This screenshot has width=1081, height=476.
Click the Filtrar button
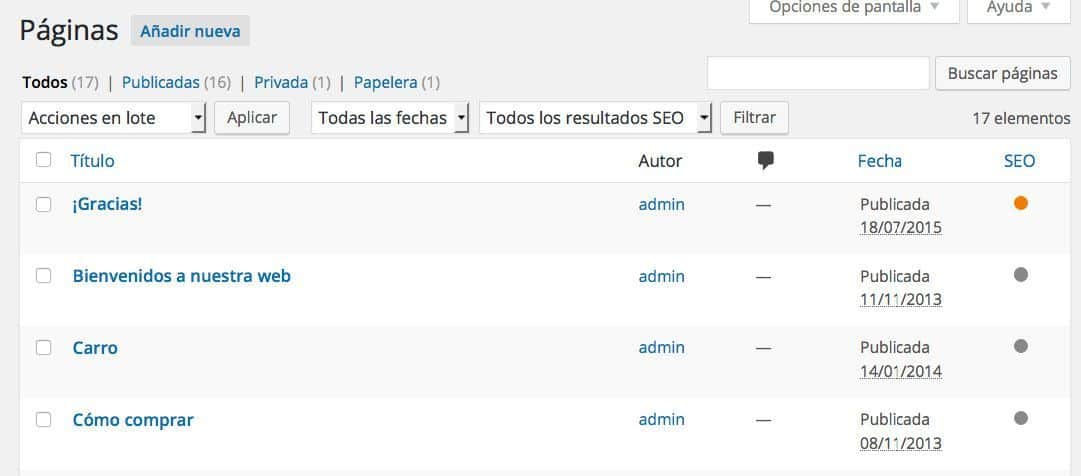pos(754,118)
